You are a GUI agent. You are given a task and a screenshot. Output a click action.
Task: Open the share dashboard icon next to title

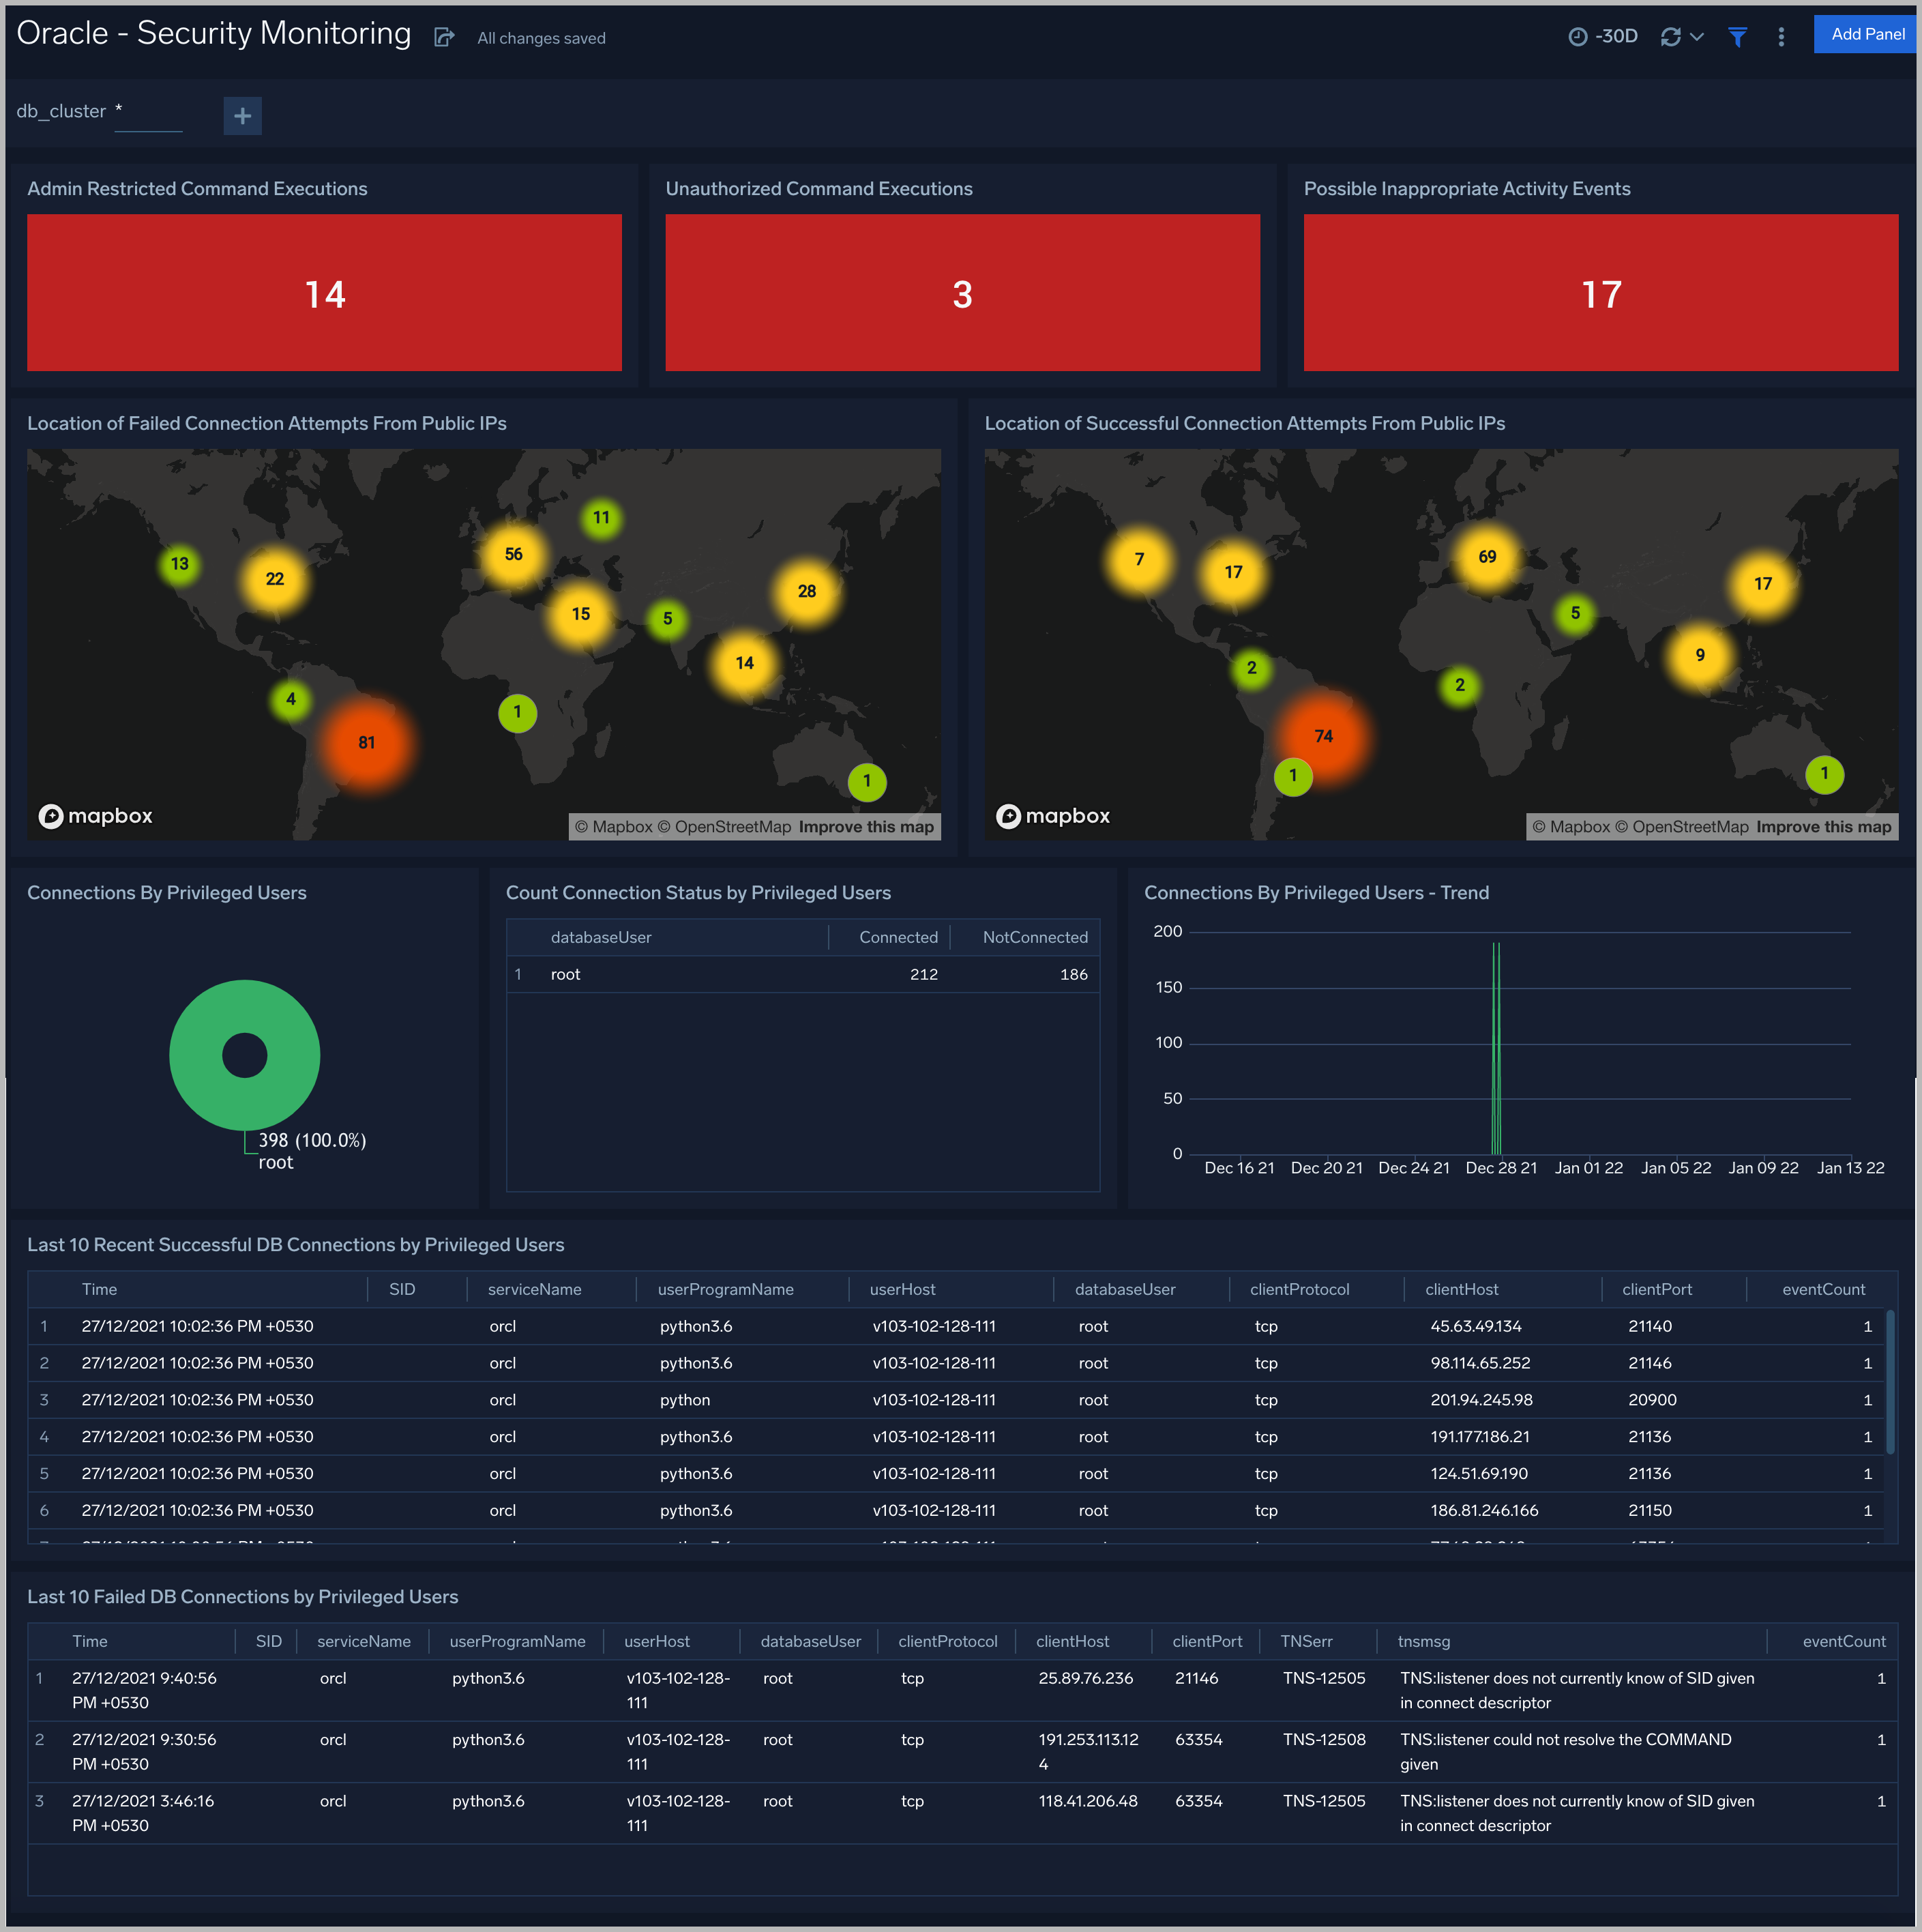[443, 36]
